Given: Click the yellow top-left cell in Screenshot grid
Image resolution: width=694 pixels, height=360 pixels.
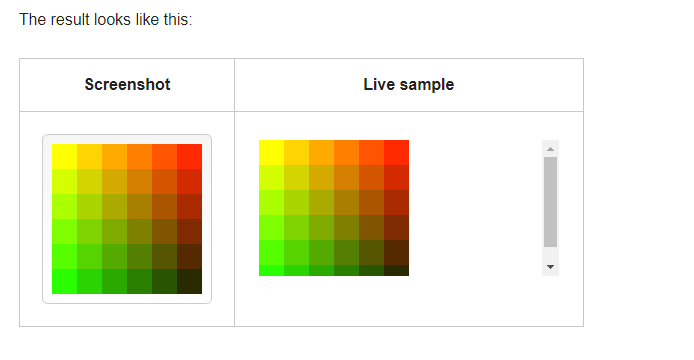Looking at the screenshot, I should point(65,156).
